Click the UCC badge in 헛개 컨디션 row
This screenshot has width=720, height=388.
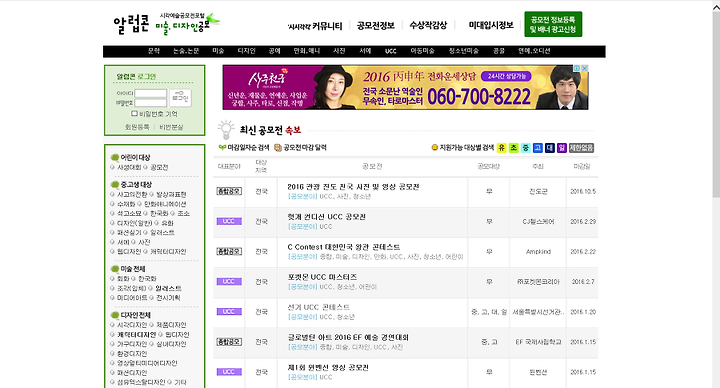coord(229,221)
